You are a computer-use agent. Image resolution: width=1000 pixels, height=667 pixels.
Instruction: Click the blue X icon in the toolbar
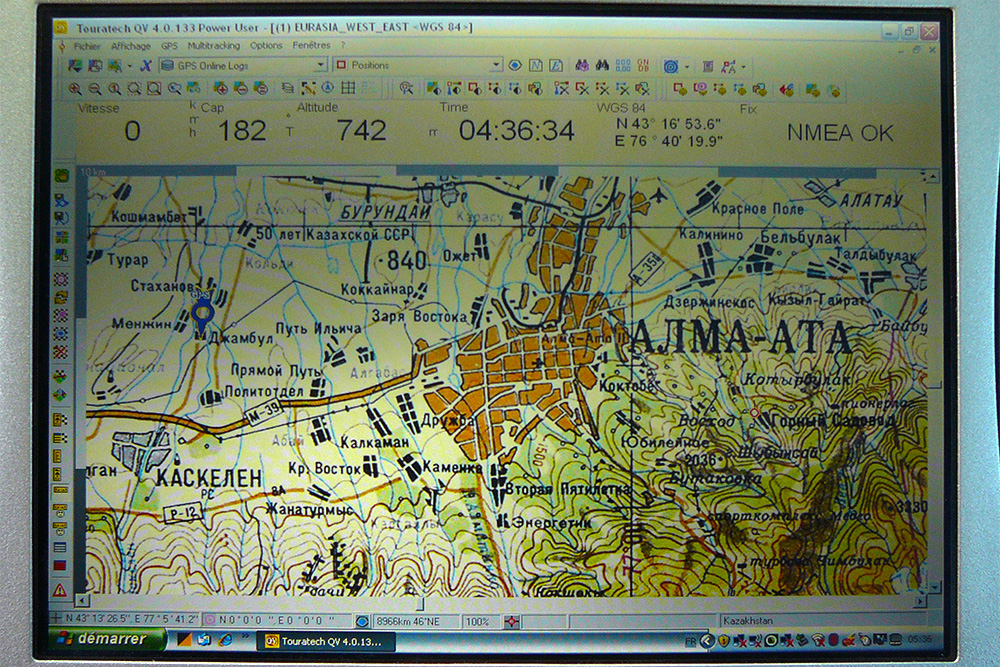click(146, 66)
